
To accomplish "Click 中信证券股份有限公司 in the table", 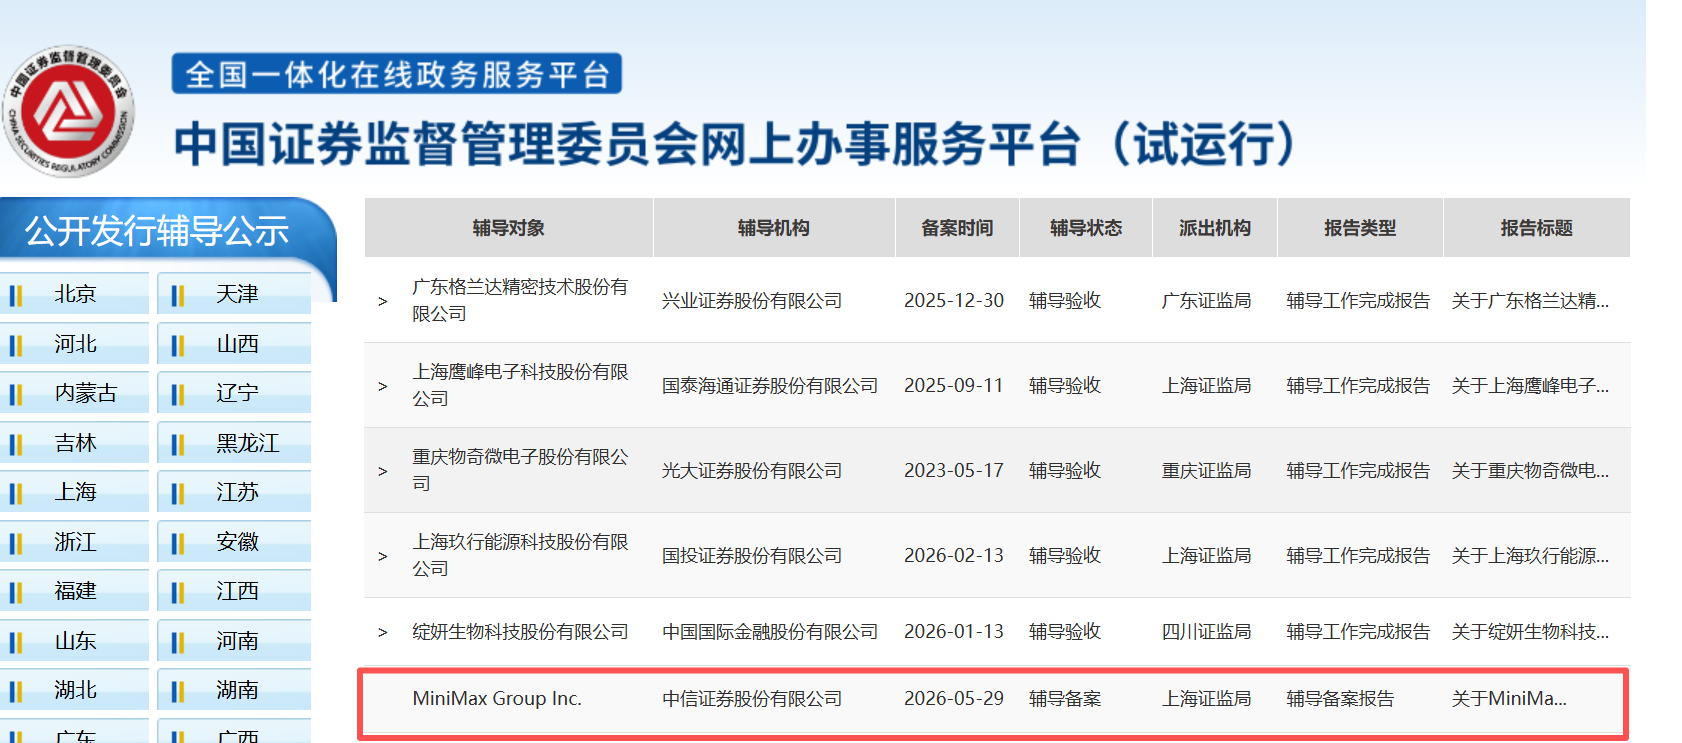I will click(x=752, y=699).
